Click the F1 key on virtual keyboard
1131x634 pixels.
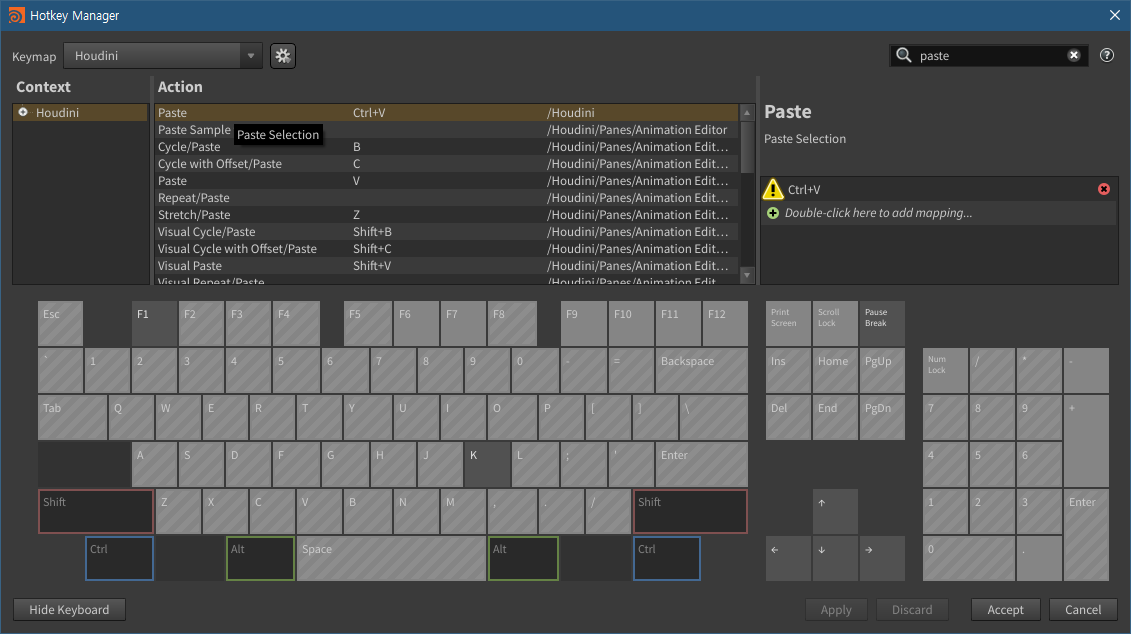click(x=154, y=323)
